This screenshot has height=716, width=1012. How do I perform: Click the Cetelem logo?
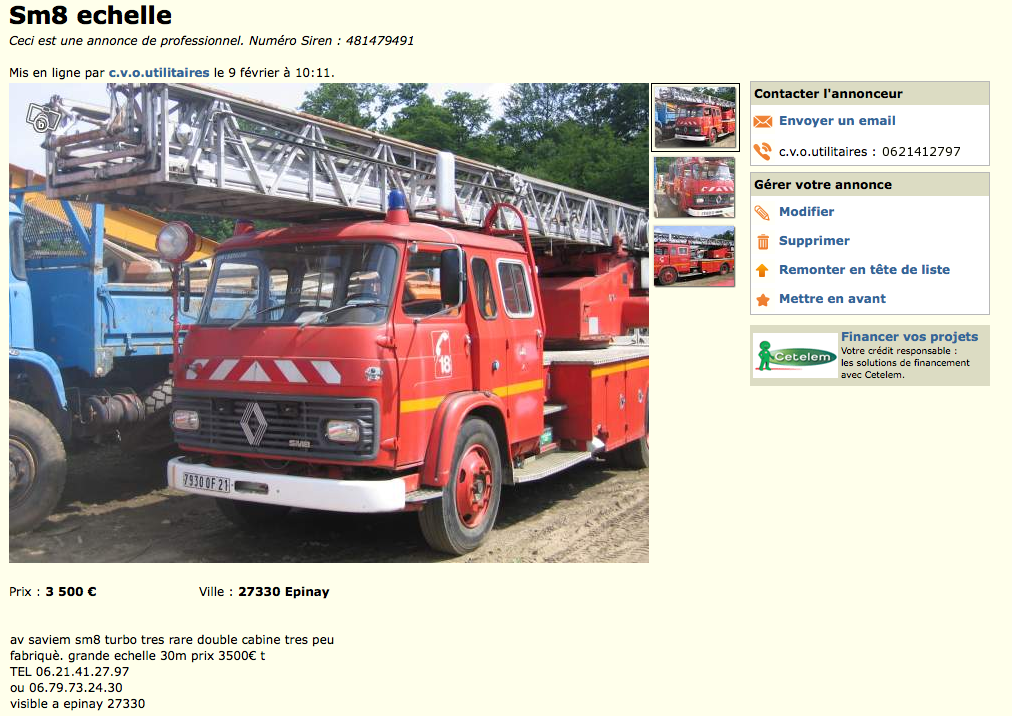pos(795,356)
